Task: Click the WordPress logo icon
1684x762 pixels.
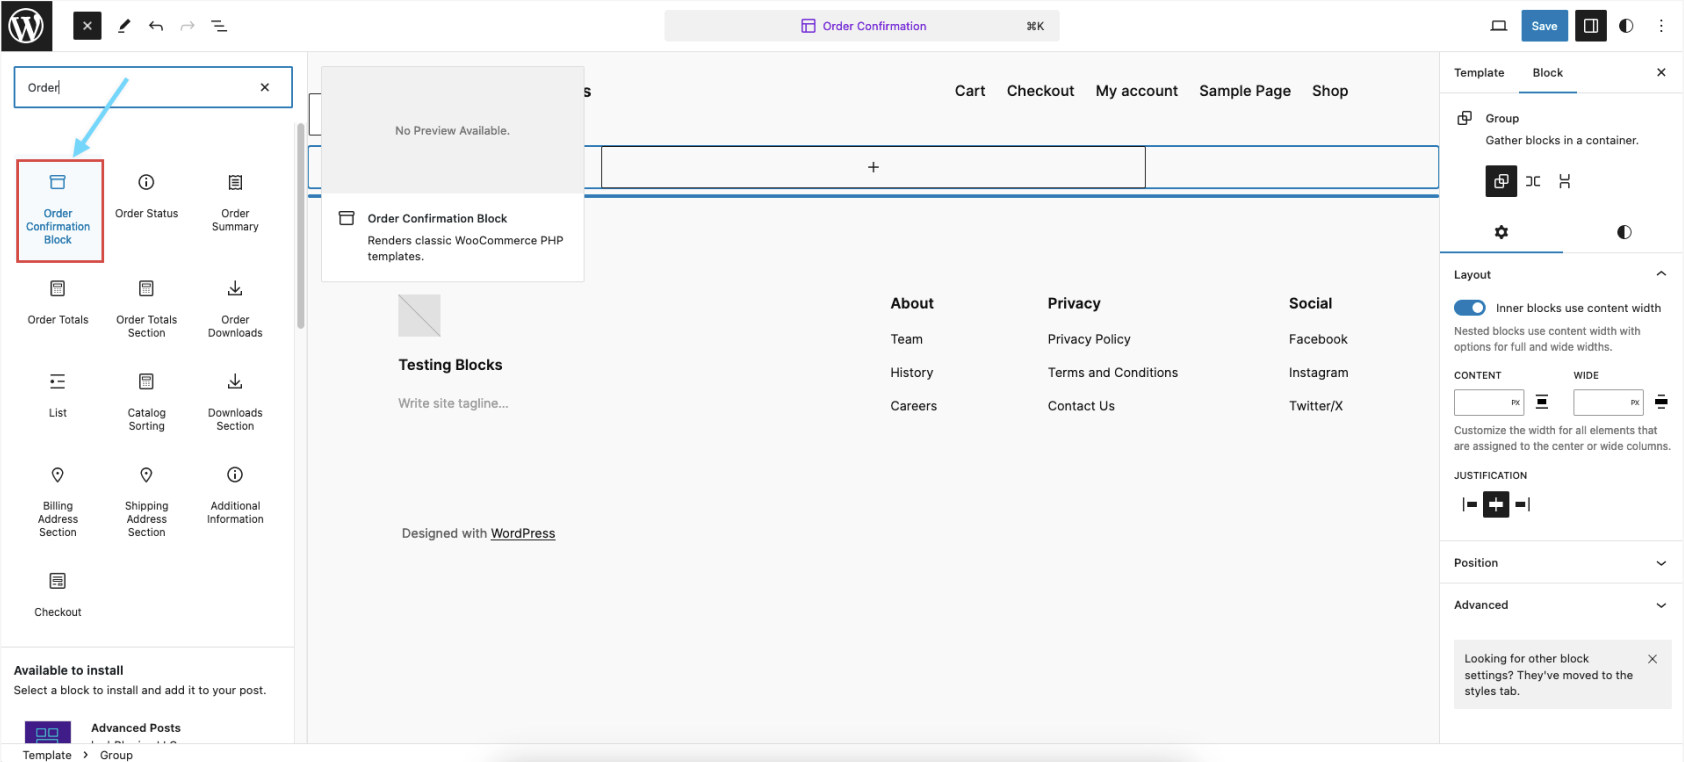Action: pyautogui.click(x=26, y=26)
